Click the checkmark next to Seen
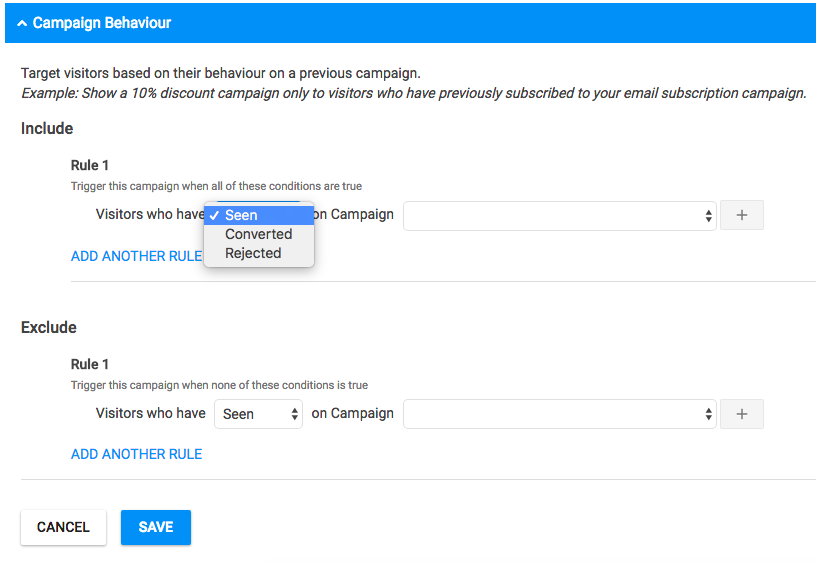 214,215
